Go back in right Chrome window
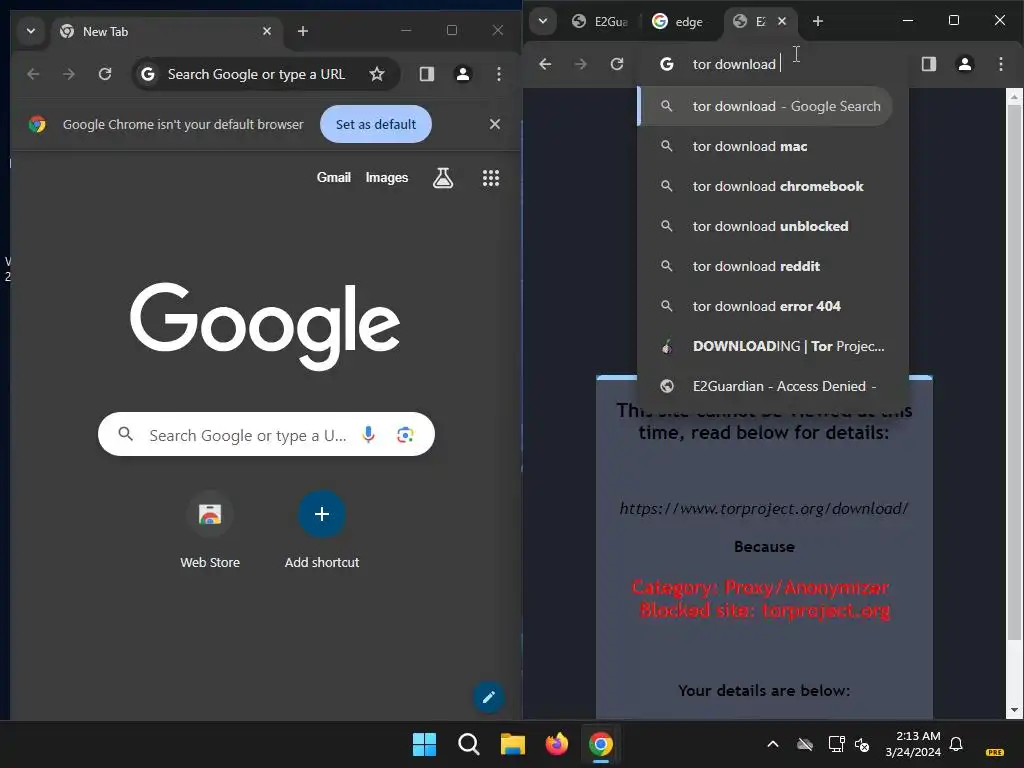This screenshot has width=1024, height=768. [545, 64]
